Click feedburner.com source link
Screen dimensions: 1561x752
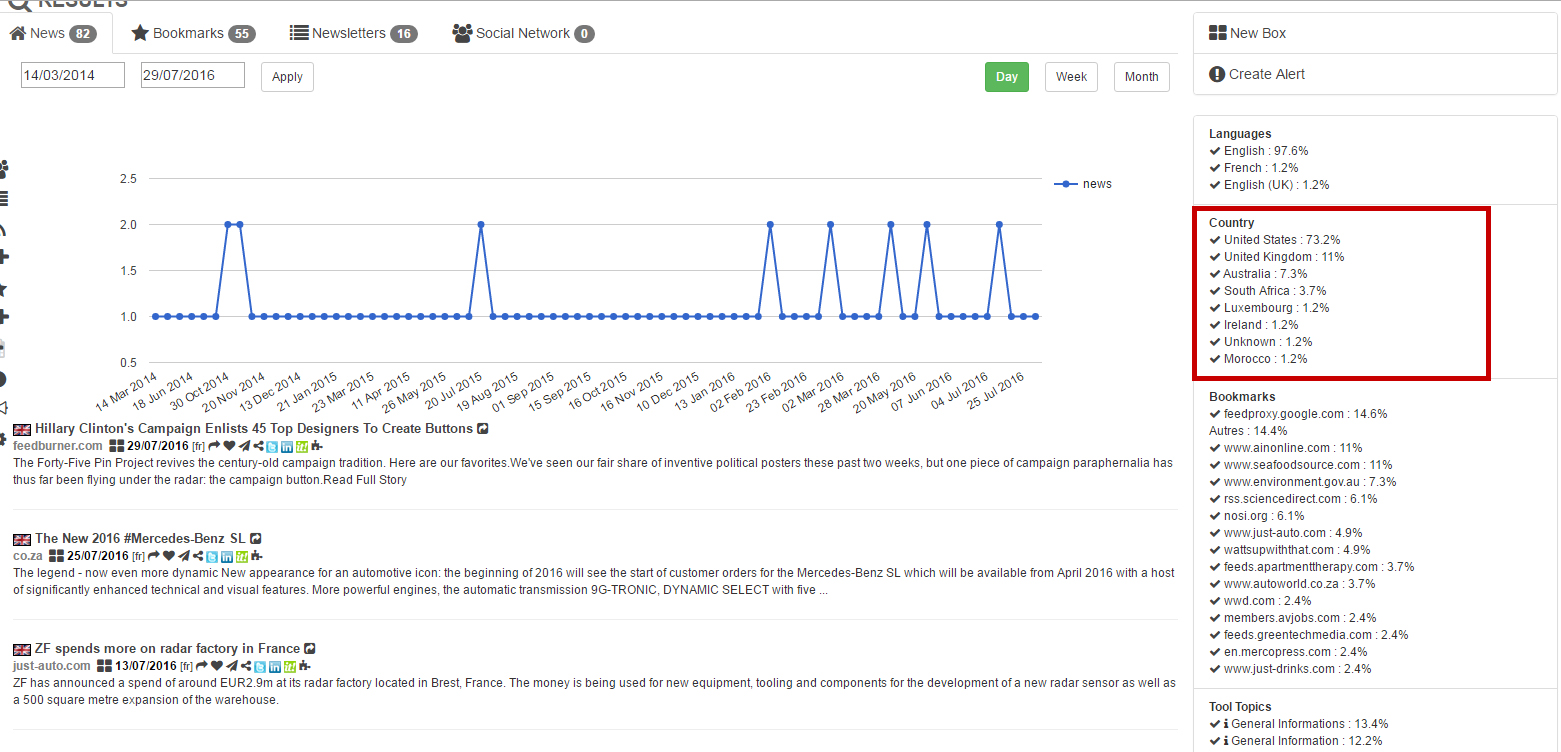58,446
